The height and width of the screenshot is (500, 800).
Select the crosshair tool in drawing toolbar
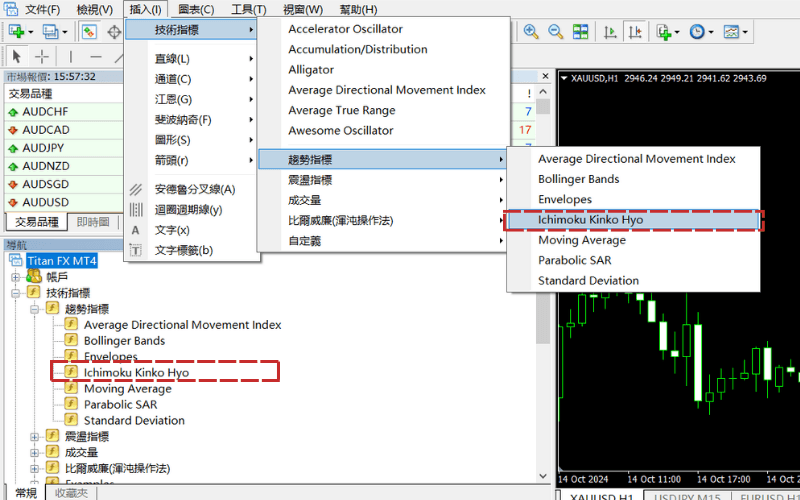[42, 56]
